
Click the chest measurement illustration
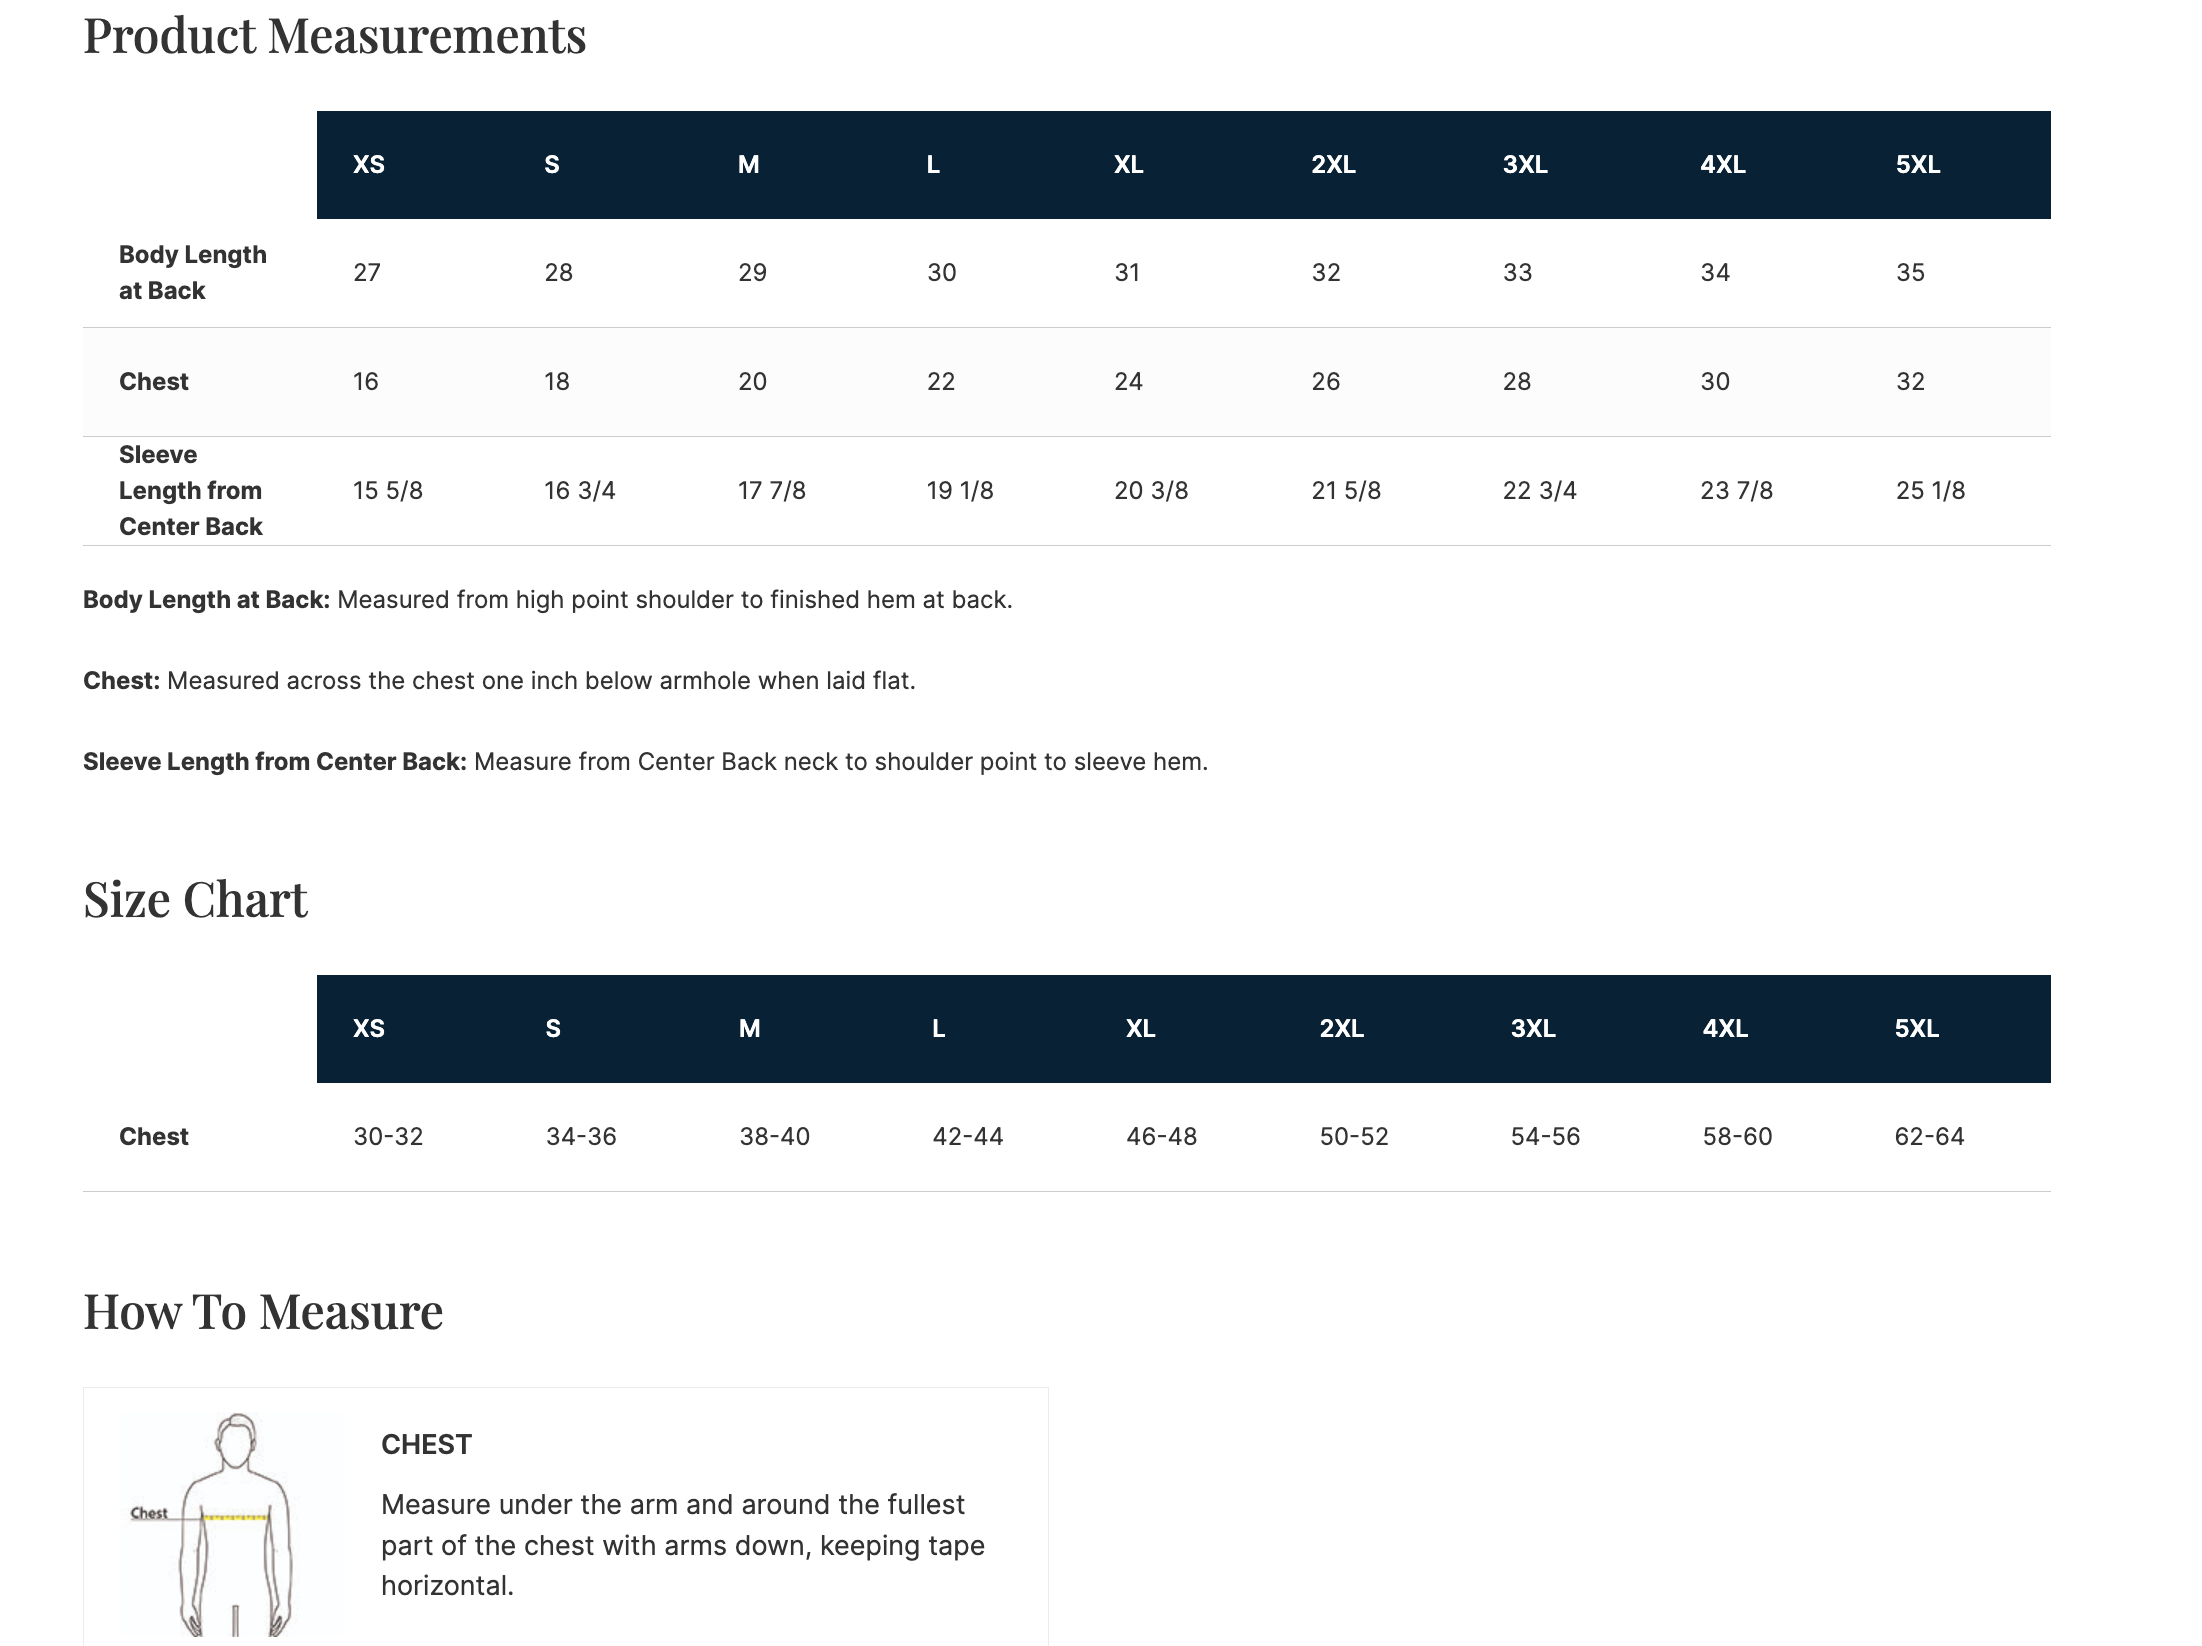234,1522
